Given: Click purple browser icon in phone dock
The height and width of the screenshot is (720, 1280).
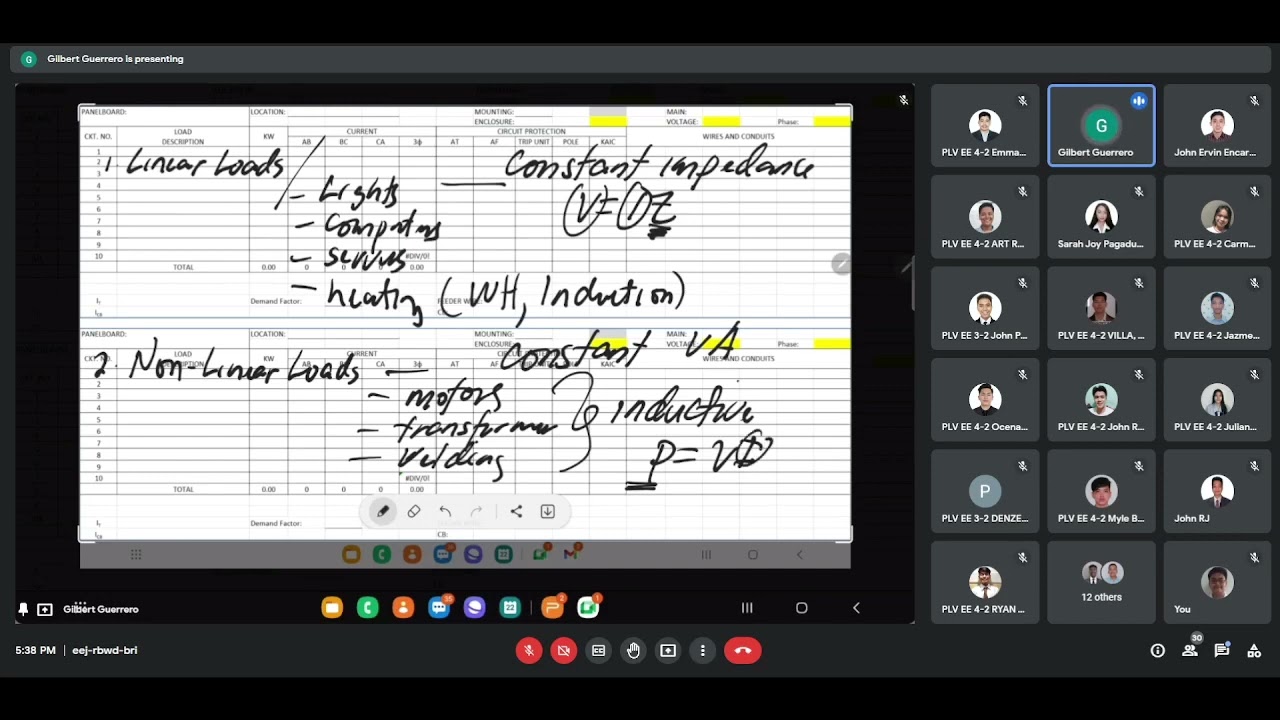Looking at the screenshot, I should coord(474,607).
